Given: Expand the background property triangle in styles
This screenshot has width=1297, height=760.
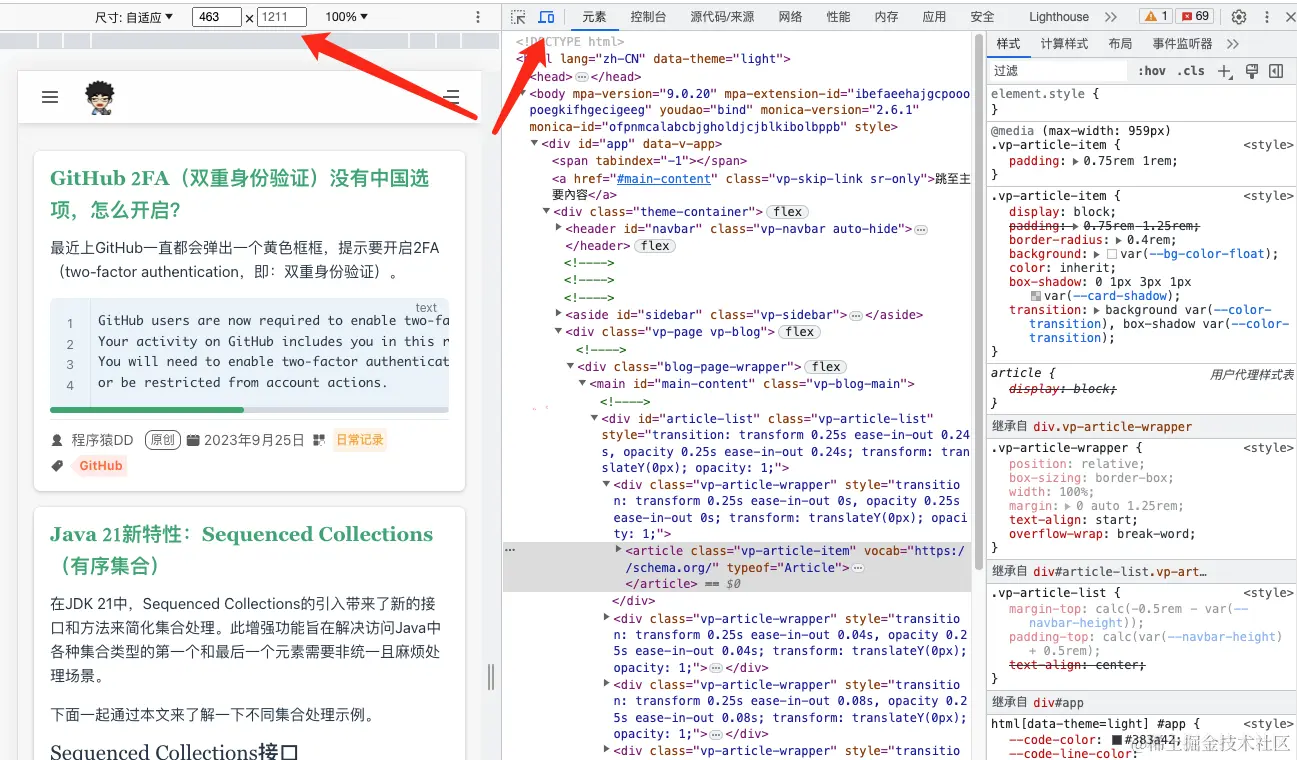Looking at the screenshot, I should click(x=1097, y=254).
